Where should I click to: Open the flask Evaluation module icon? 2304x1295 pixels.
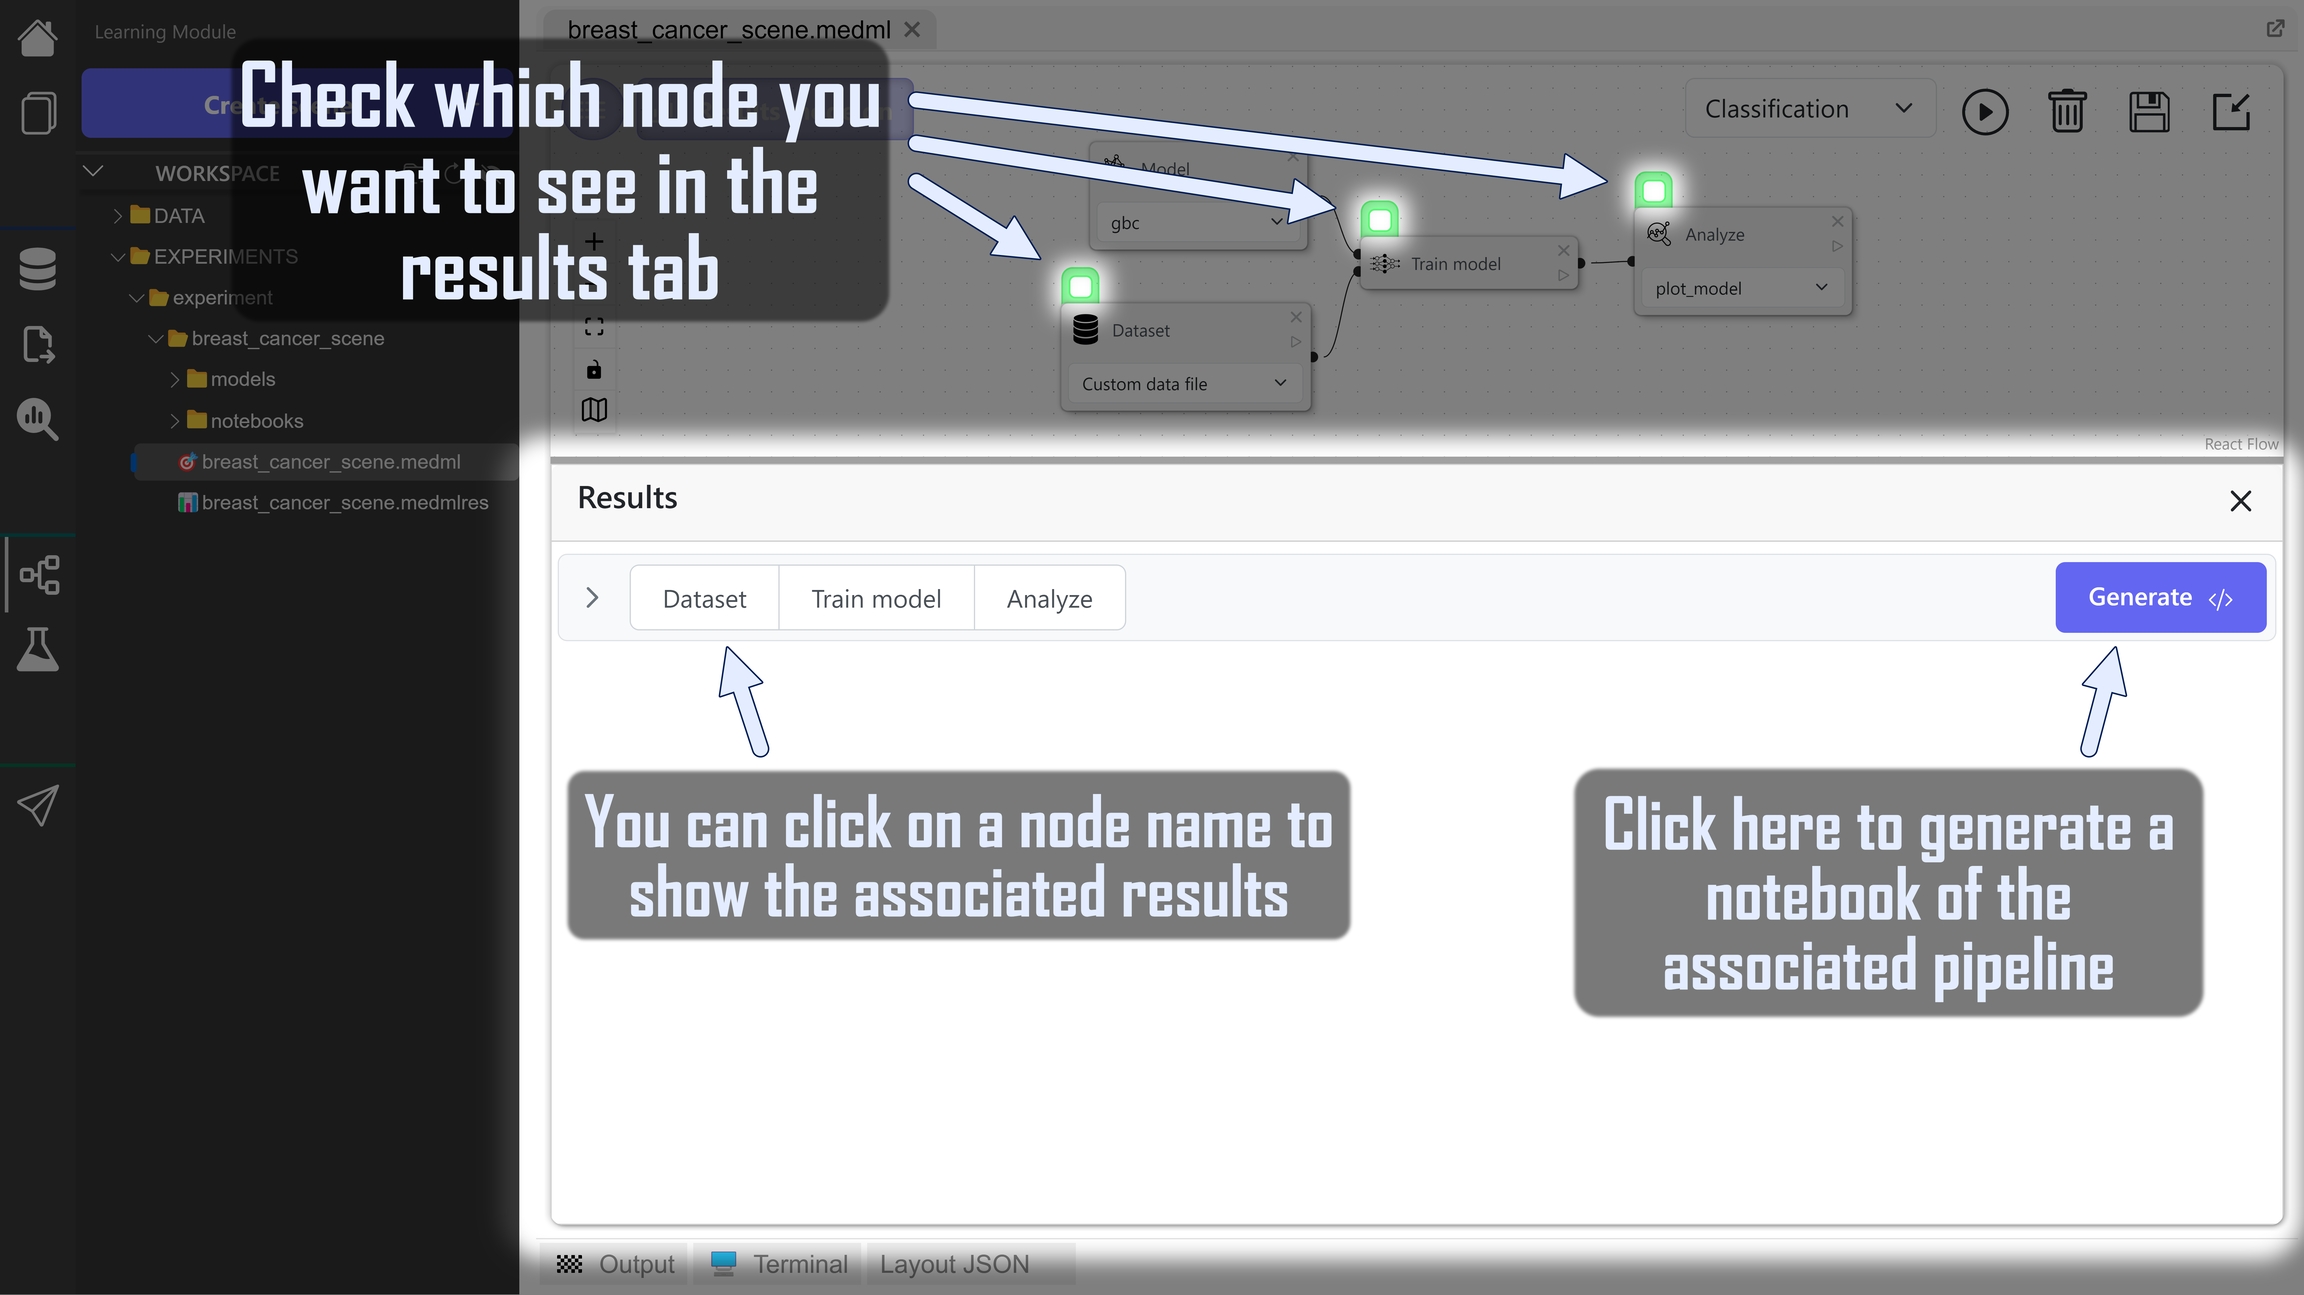tap(38, 650)
